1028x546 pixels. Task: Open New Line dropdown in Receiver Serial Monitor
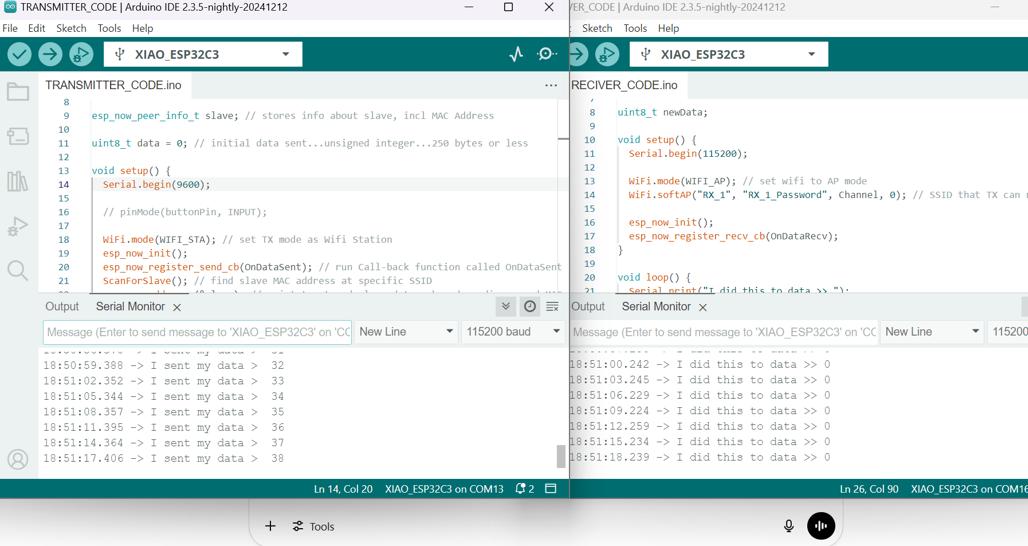coord(932,332)
